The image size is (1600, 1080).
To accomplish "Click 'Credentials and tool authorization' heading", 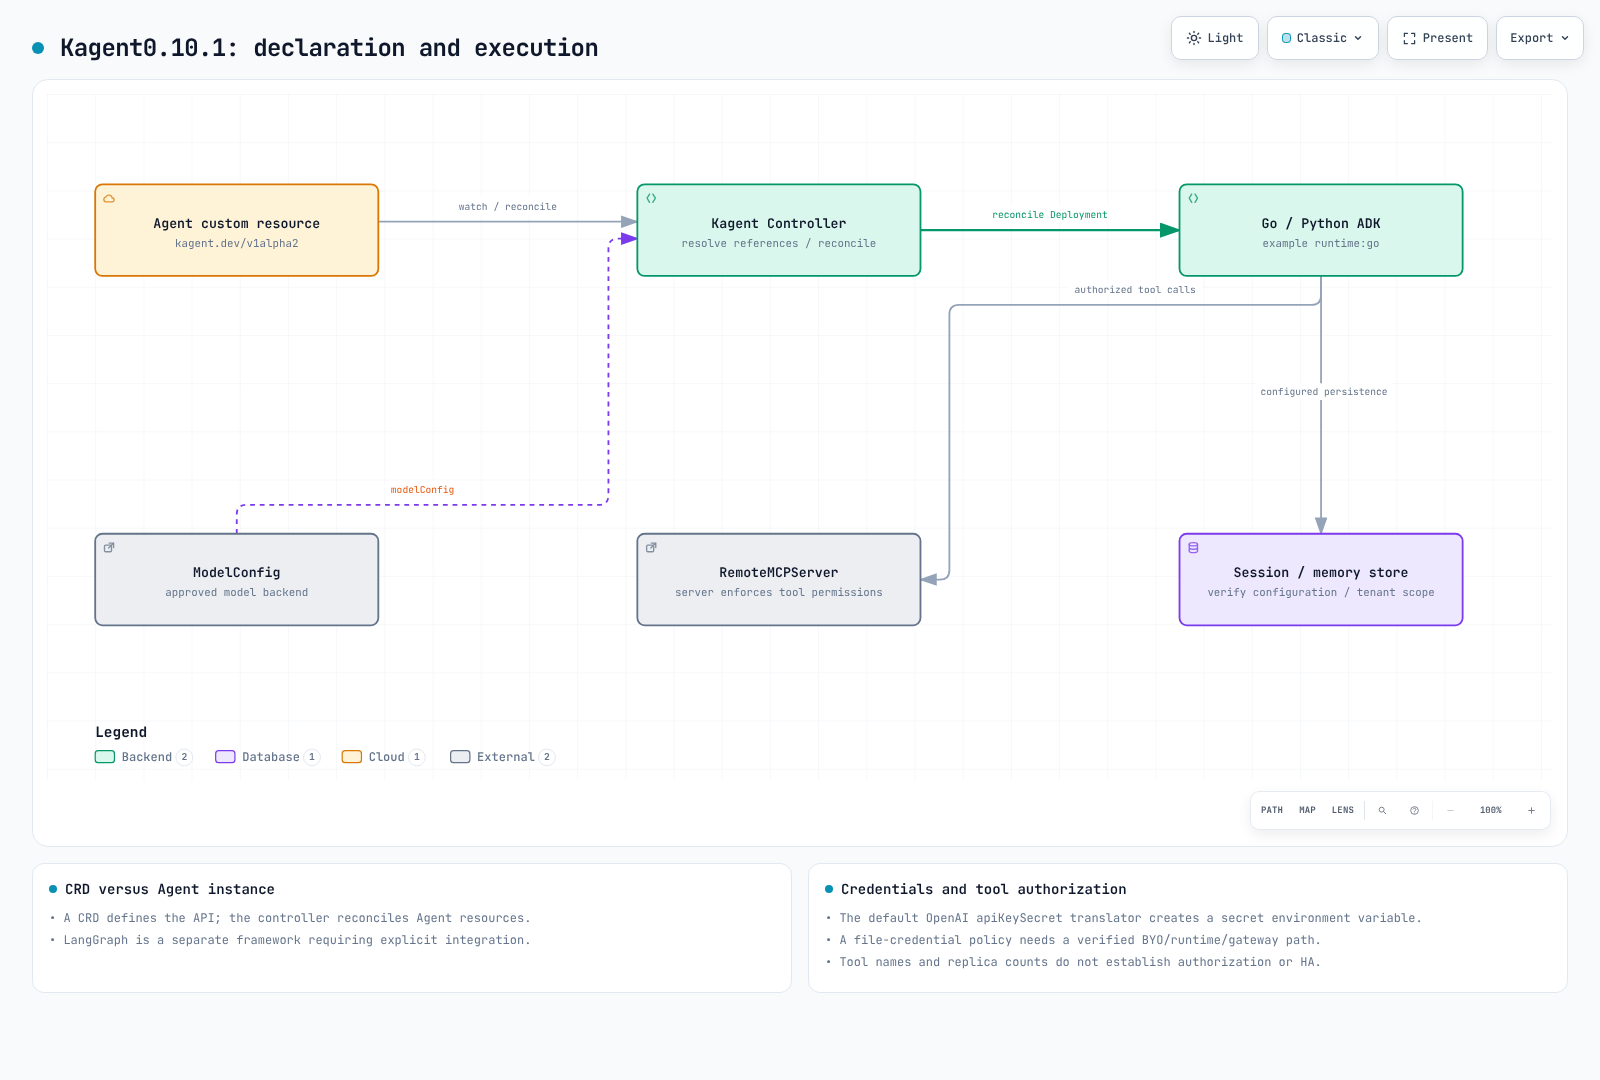I will click(984, 889).
